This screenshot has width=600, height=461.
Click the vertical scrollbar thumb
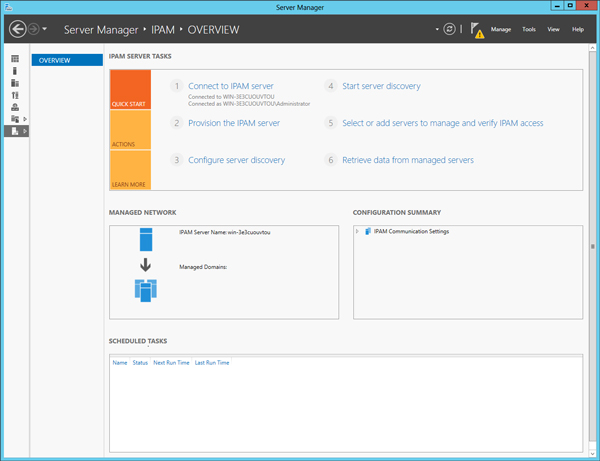tap(592, 247)
